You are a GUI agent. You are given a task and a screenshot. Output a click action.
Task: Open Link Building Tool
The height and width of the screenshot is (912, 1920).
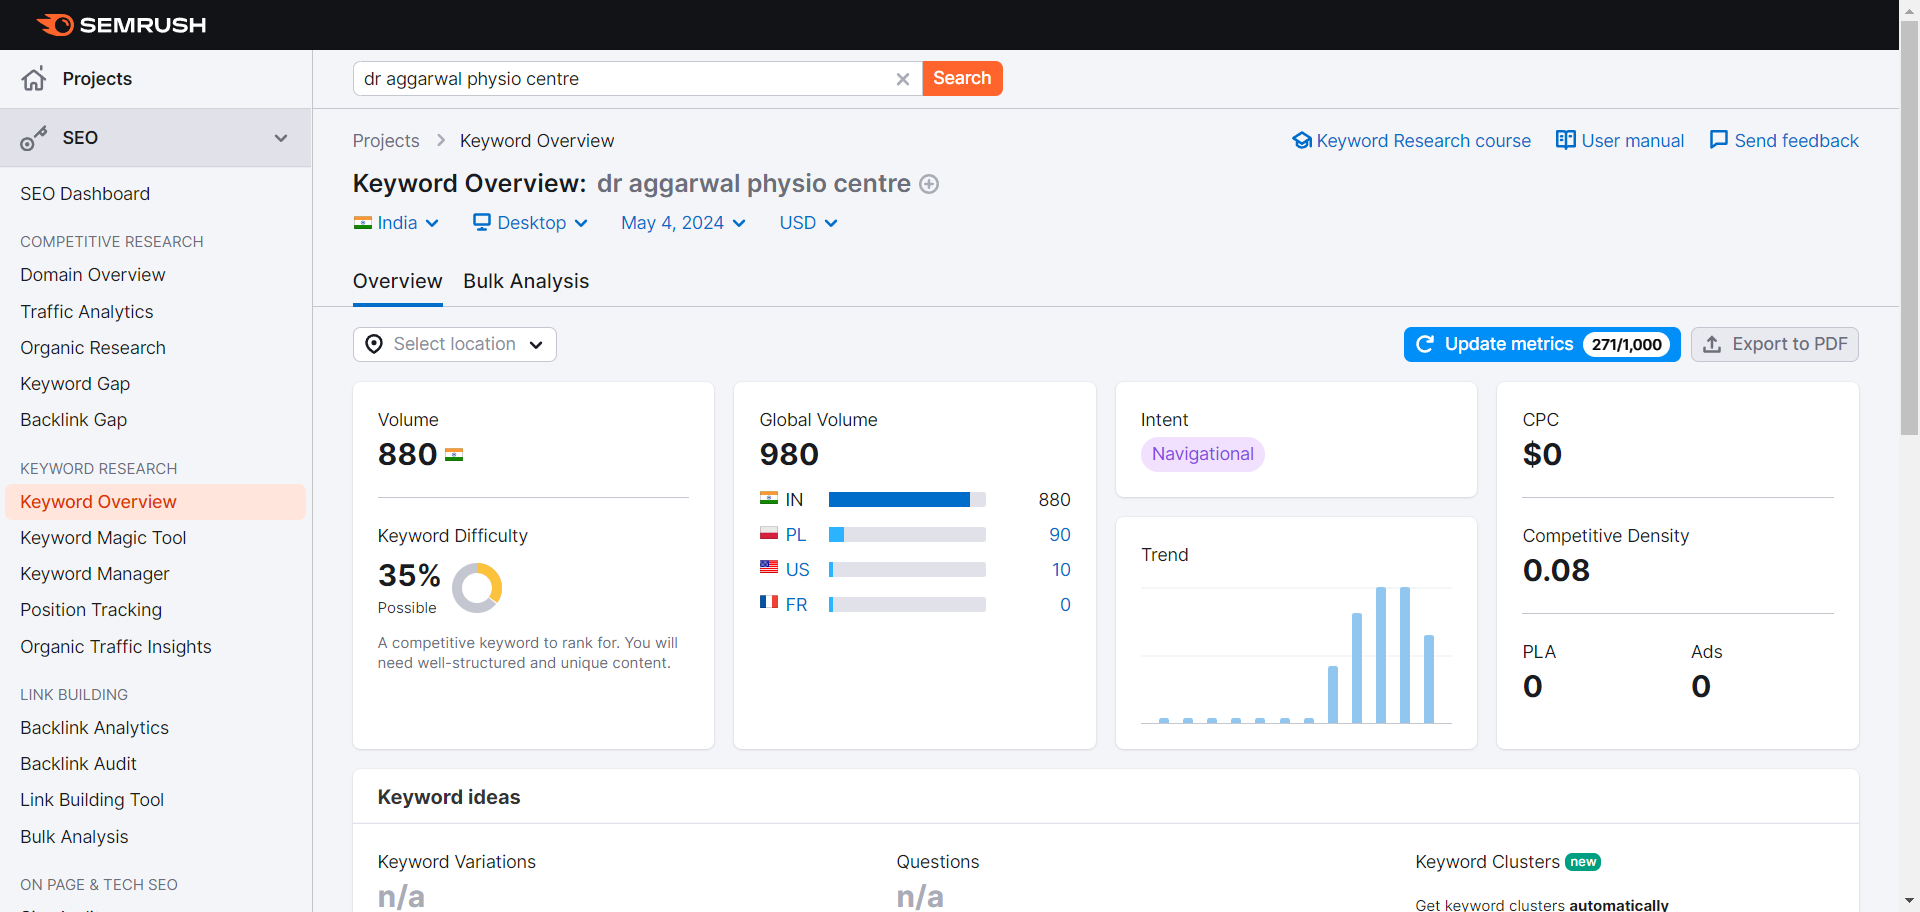[x=92, y=800]
